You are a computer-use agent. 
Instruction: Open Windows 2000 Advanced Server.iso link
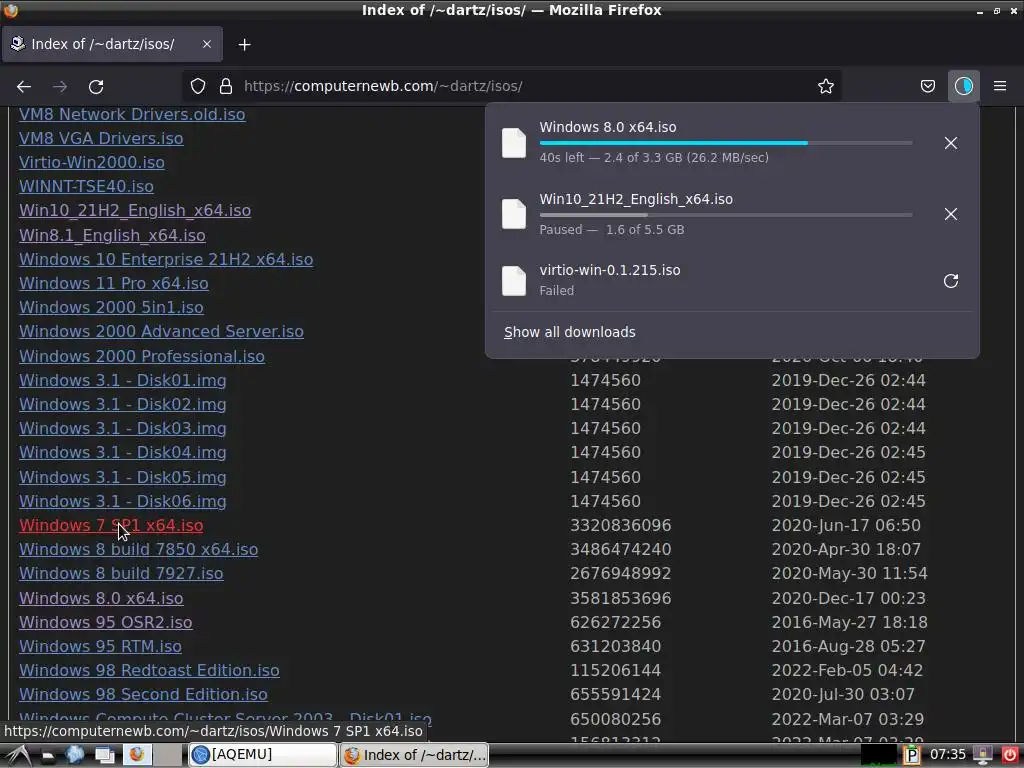click(x=161, y=332)
